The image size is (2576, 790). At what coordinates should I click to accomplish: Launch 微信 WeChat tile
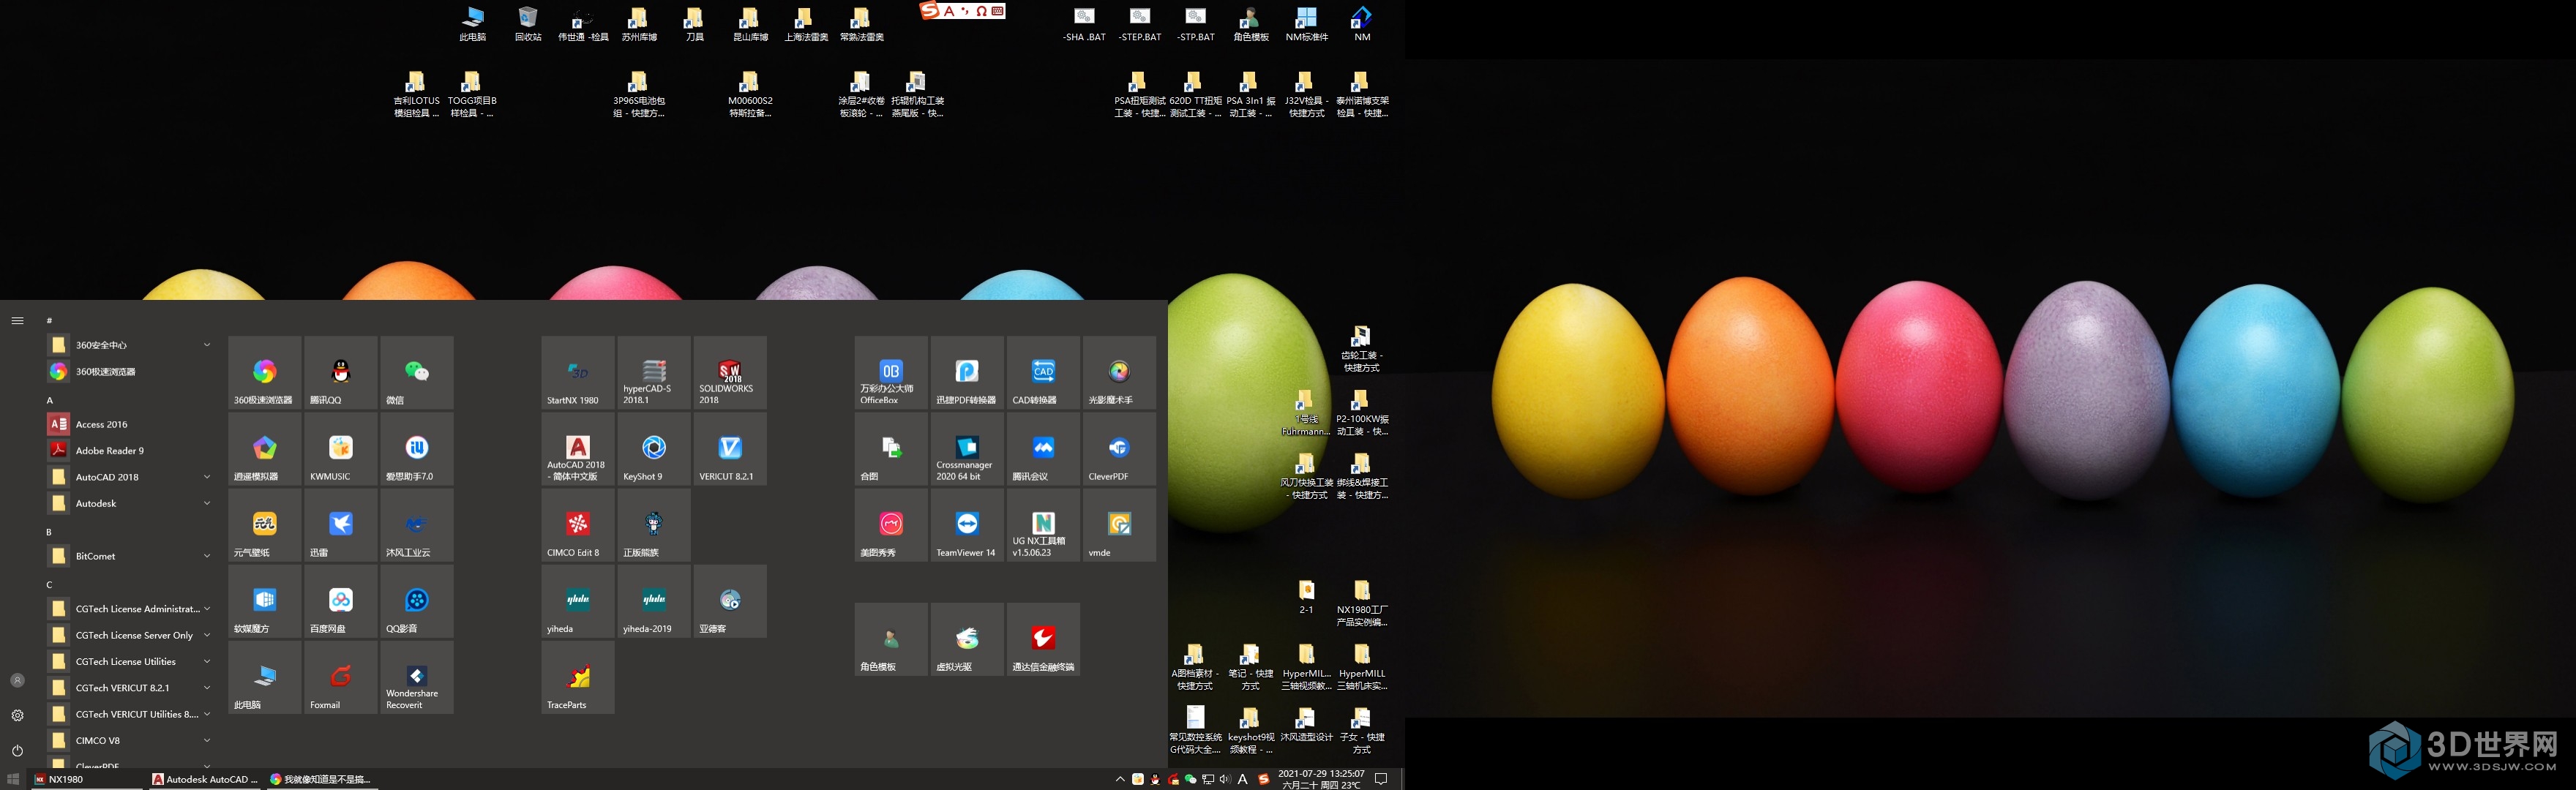417,372
